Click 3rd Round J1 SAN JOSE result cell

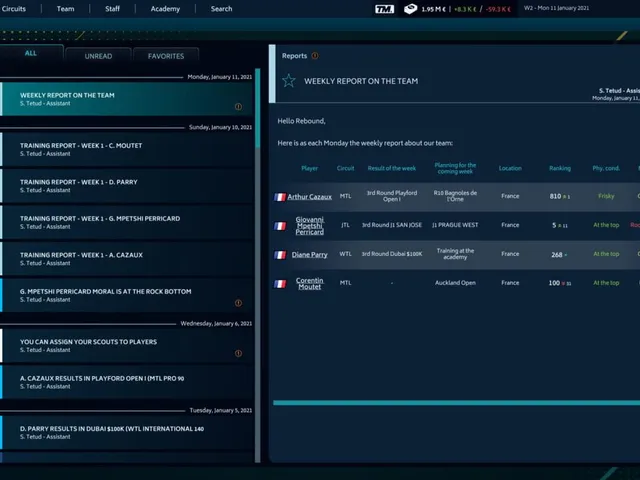pyautogui.click(x=392, y=225)
